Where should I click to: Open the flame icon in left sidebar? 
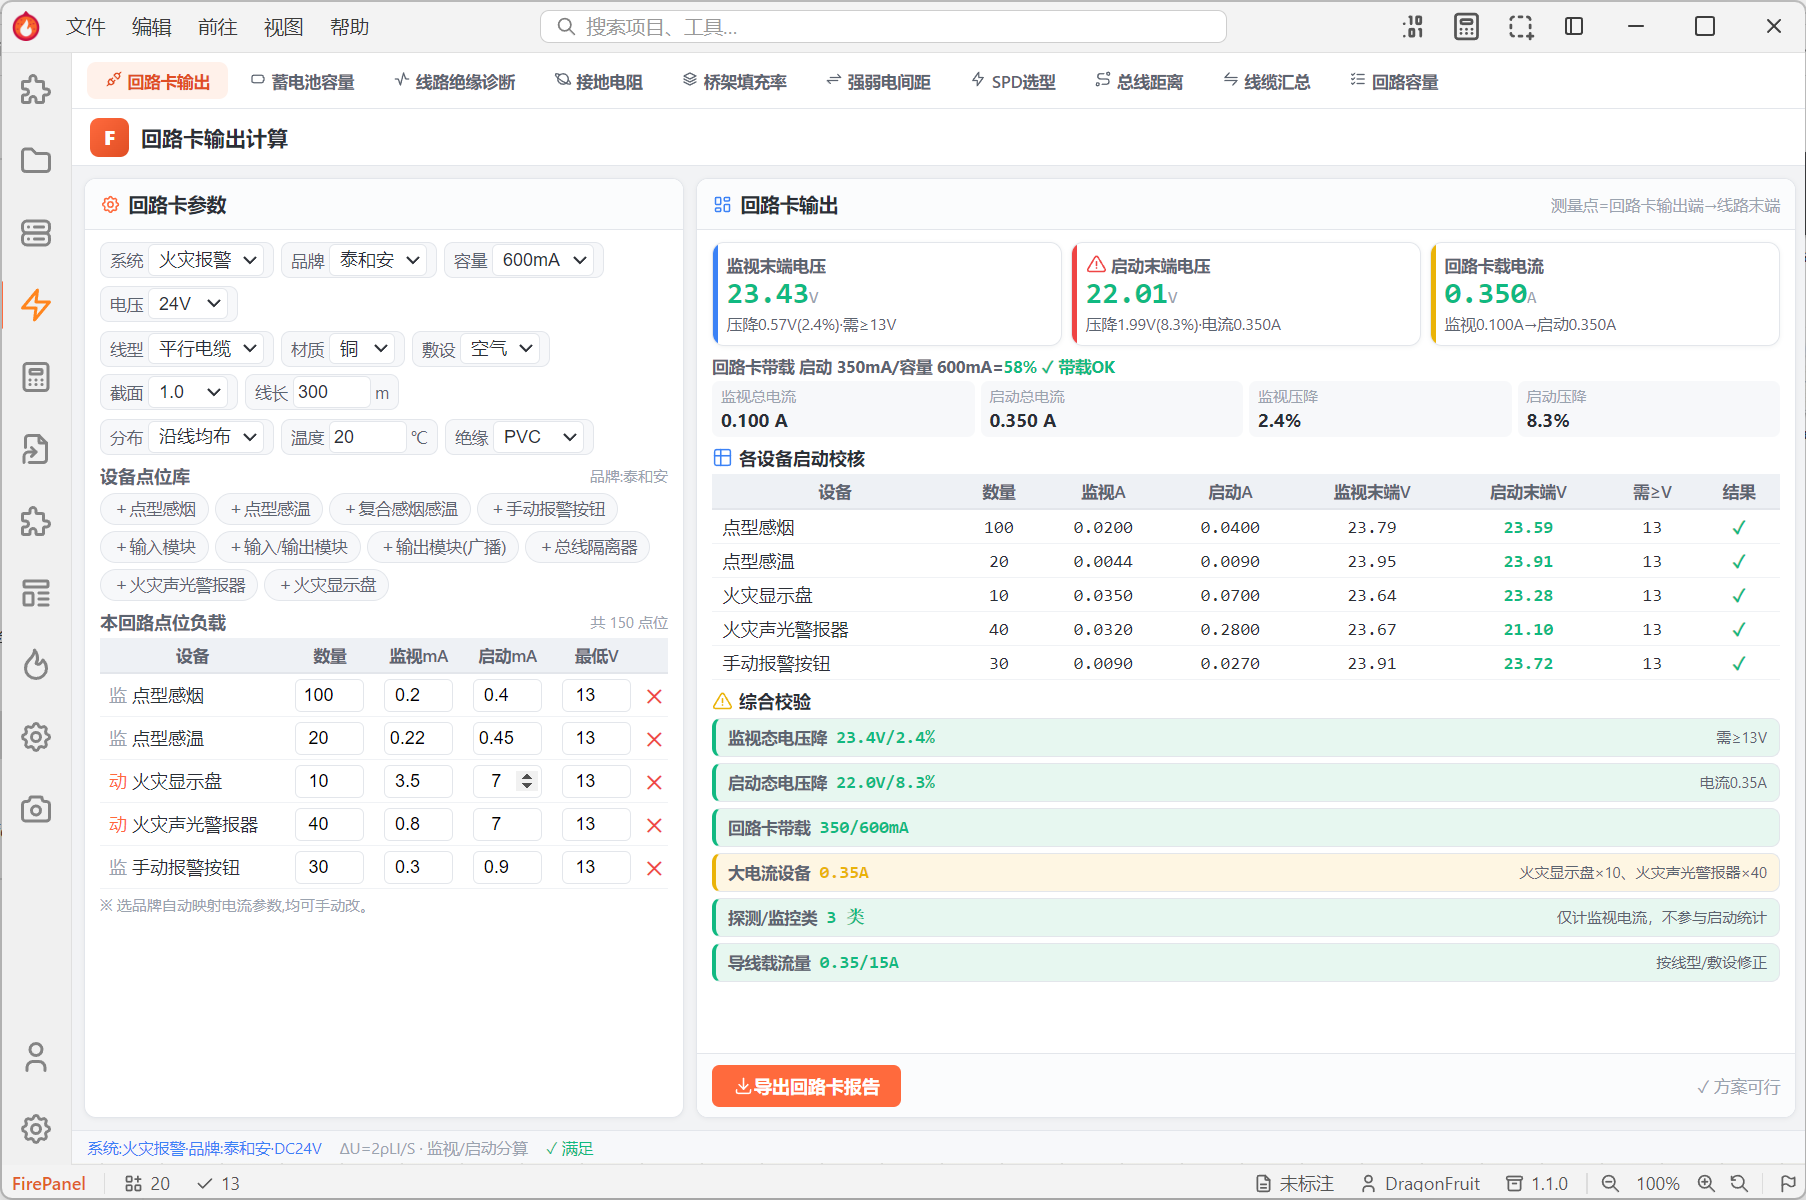coord(36,665)
